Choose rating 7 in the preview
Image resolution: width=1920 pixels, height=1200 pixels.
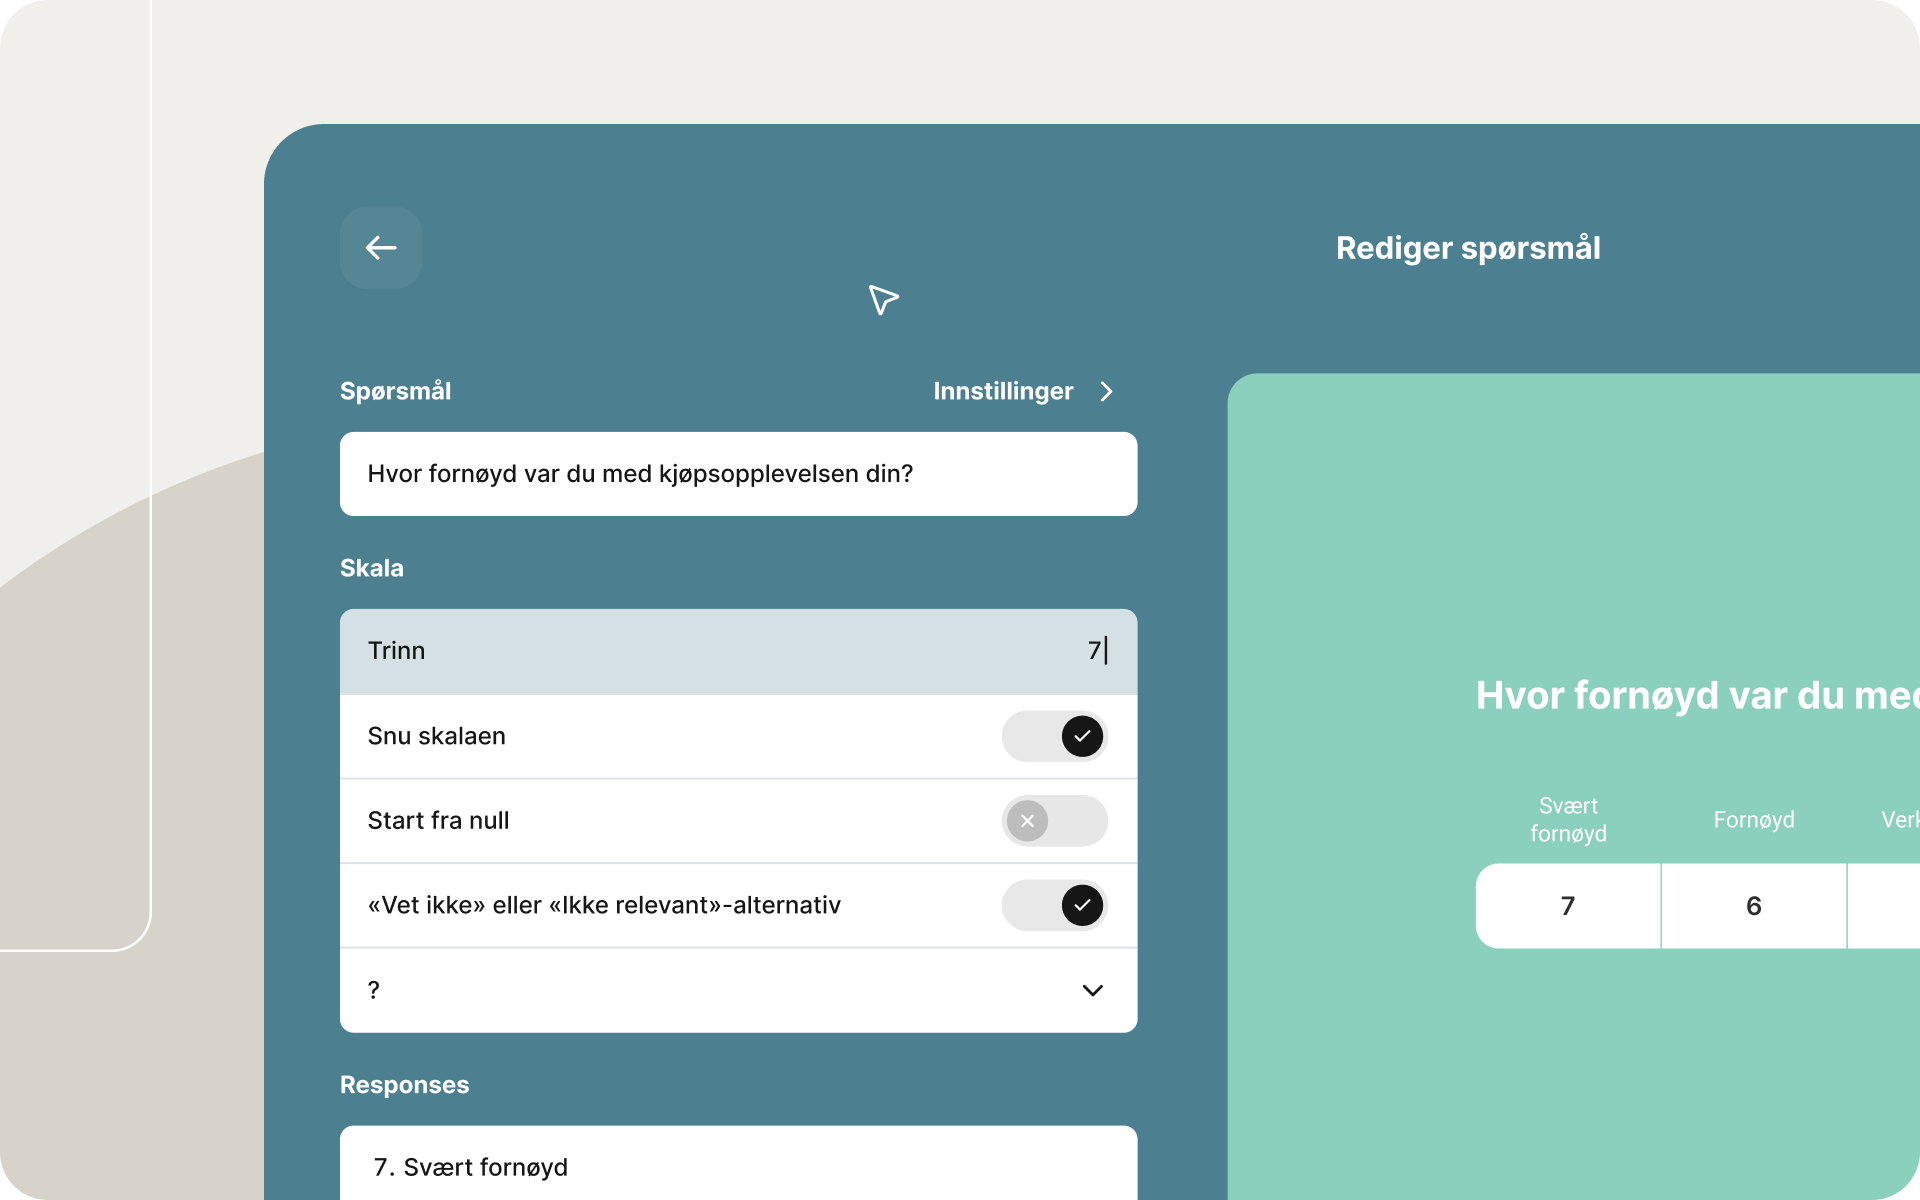[x=1568, y=906]
